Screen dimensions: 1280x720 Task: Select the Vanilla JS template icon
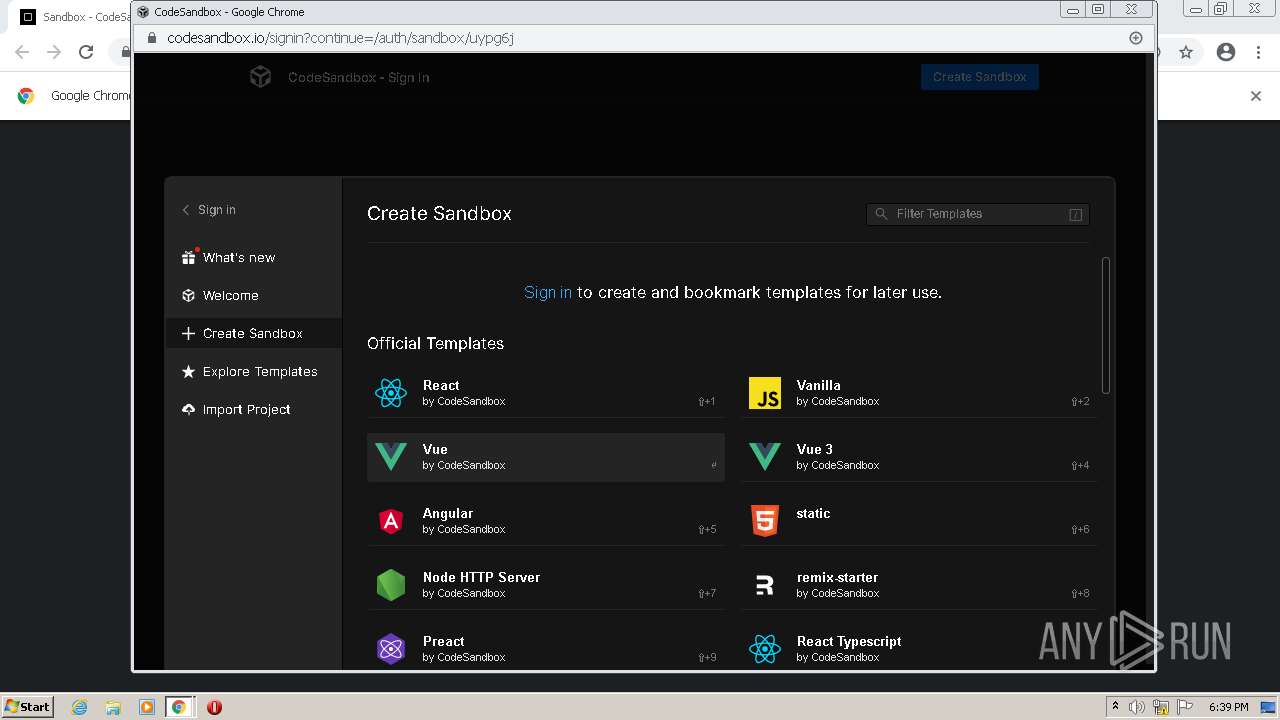765,393
